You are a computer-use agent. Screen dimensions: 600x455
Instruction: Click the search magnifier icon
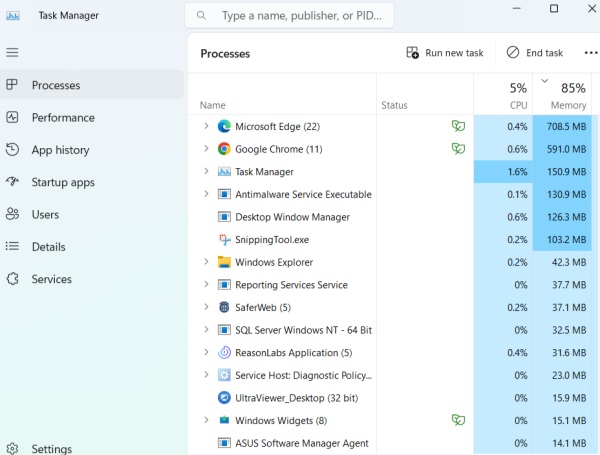point(201,16)
